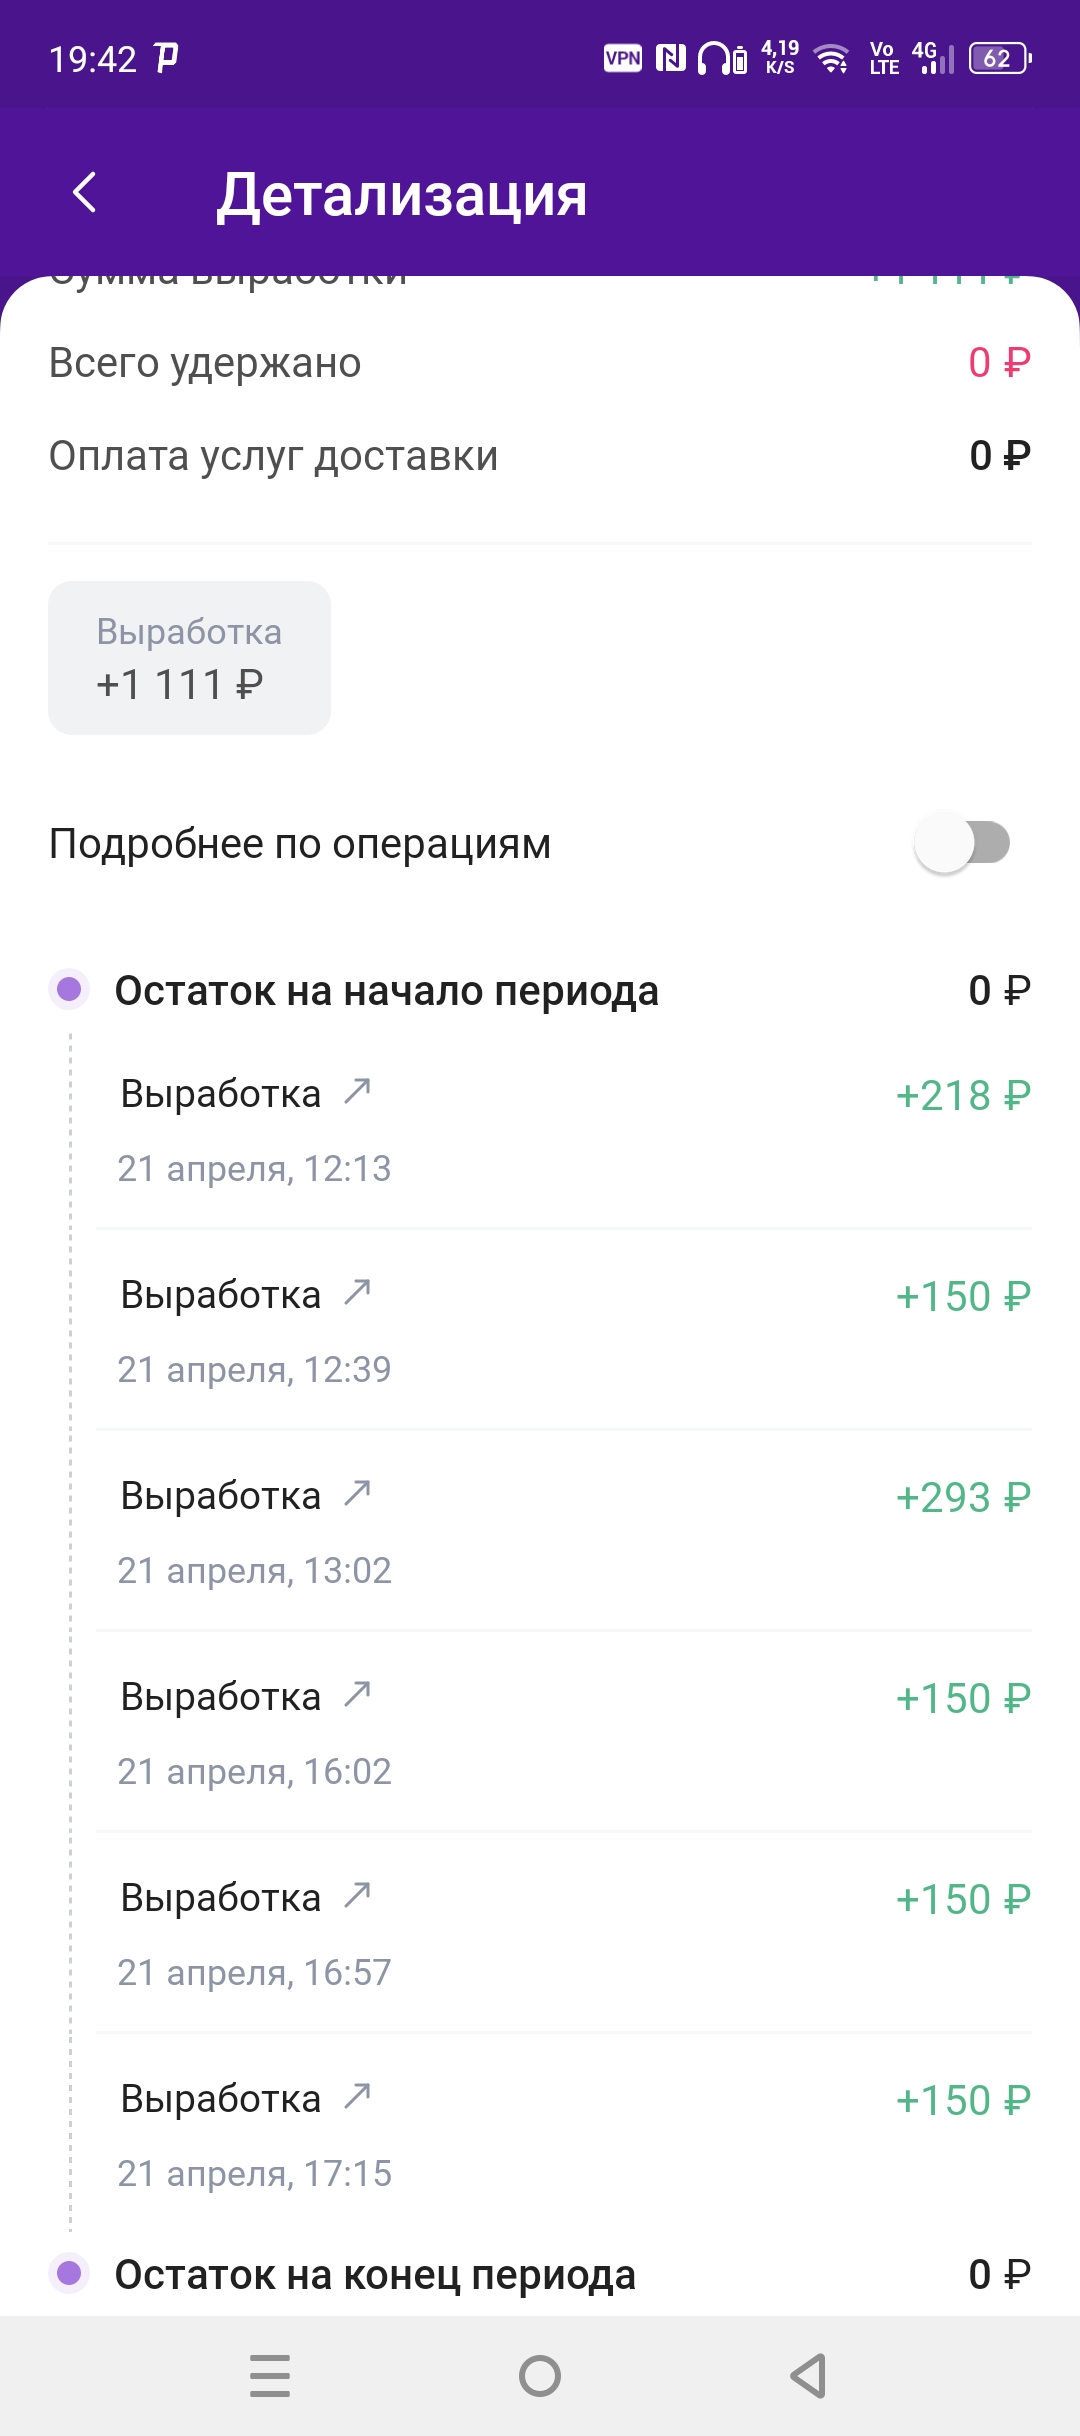Tap the back arrow beside Детализация
The width and height of the screenshot is (1080, 2436).
tap(85, 192)
